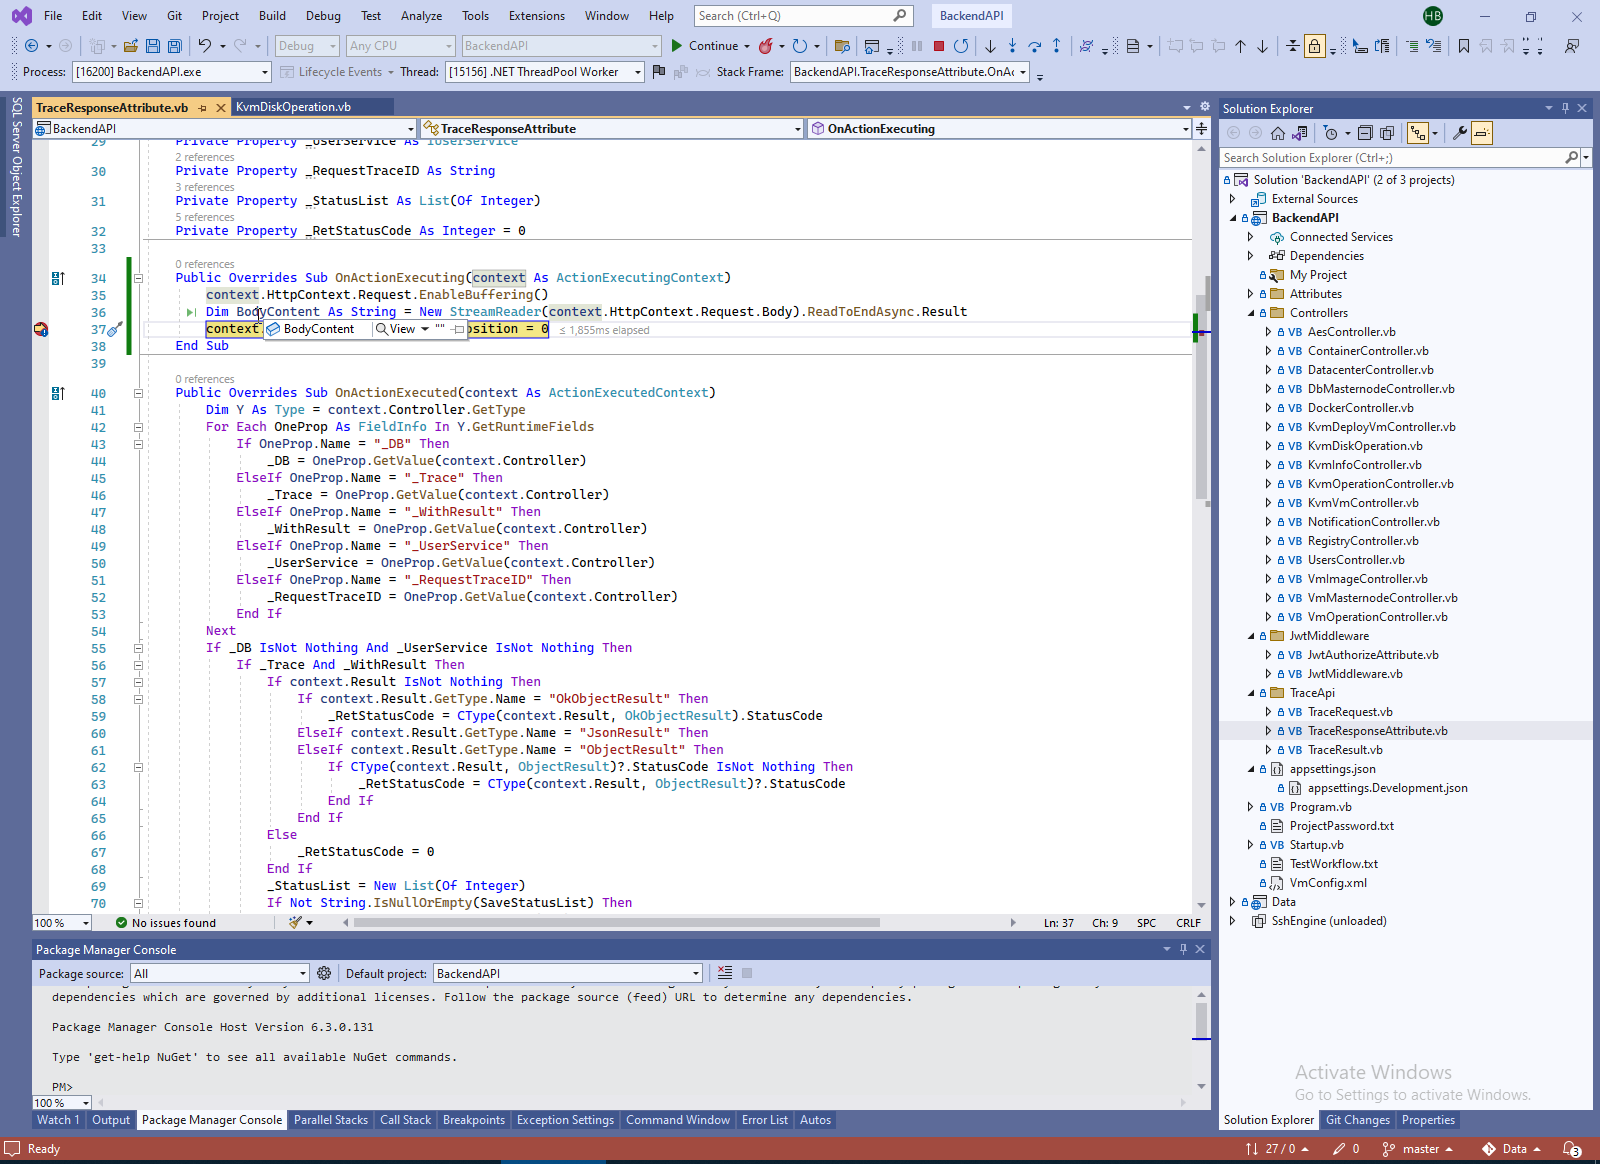Click the Restart debugging icon
The image size is (1600, 1164).
[961, 46]
